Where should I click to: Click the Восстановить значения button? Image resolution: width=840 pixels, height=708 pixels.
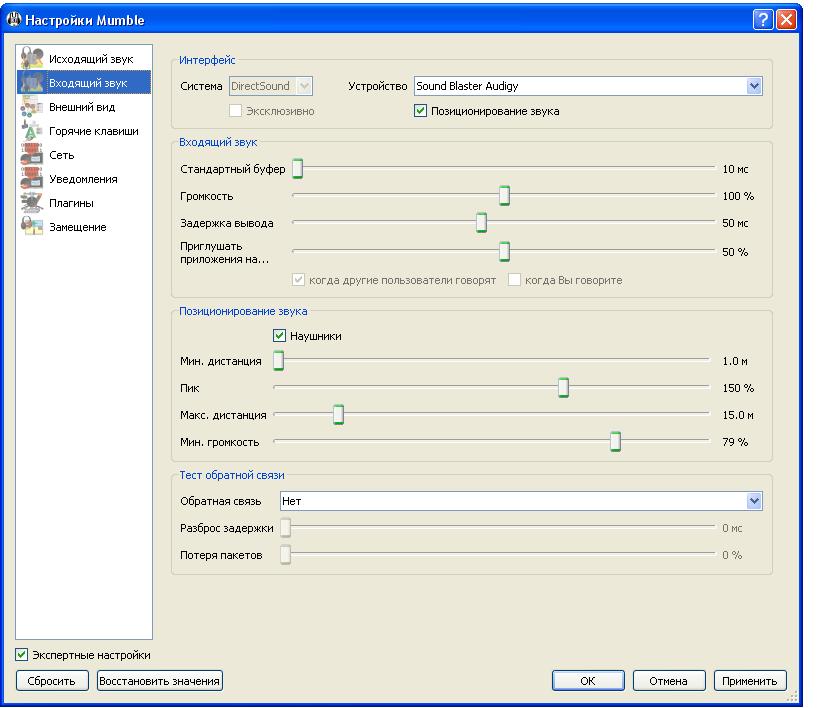[x=159, y=681]
